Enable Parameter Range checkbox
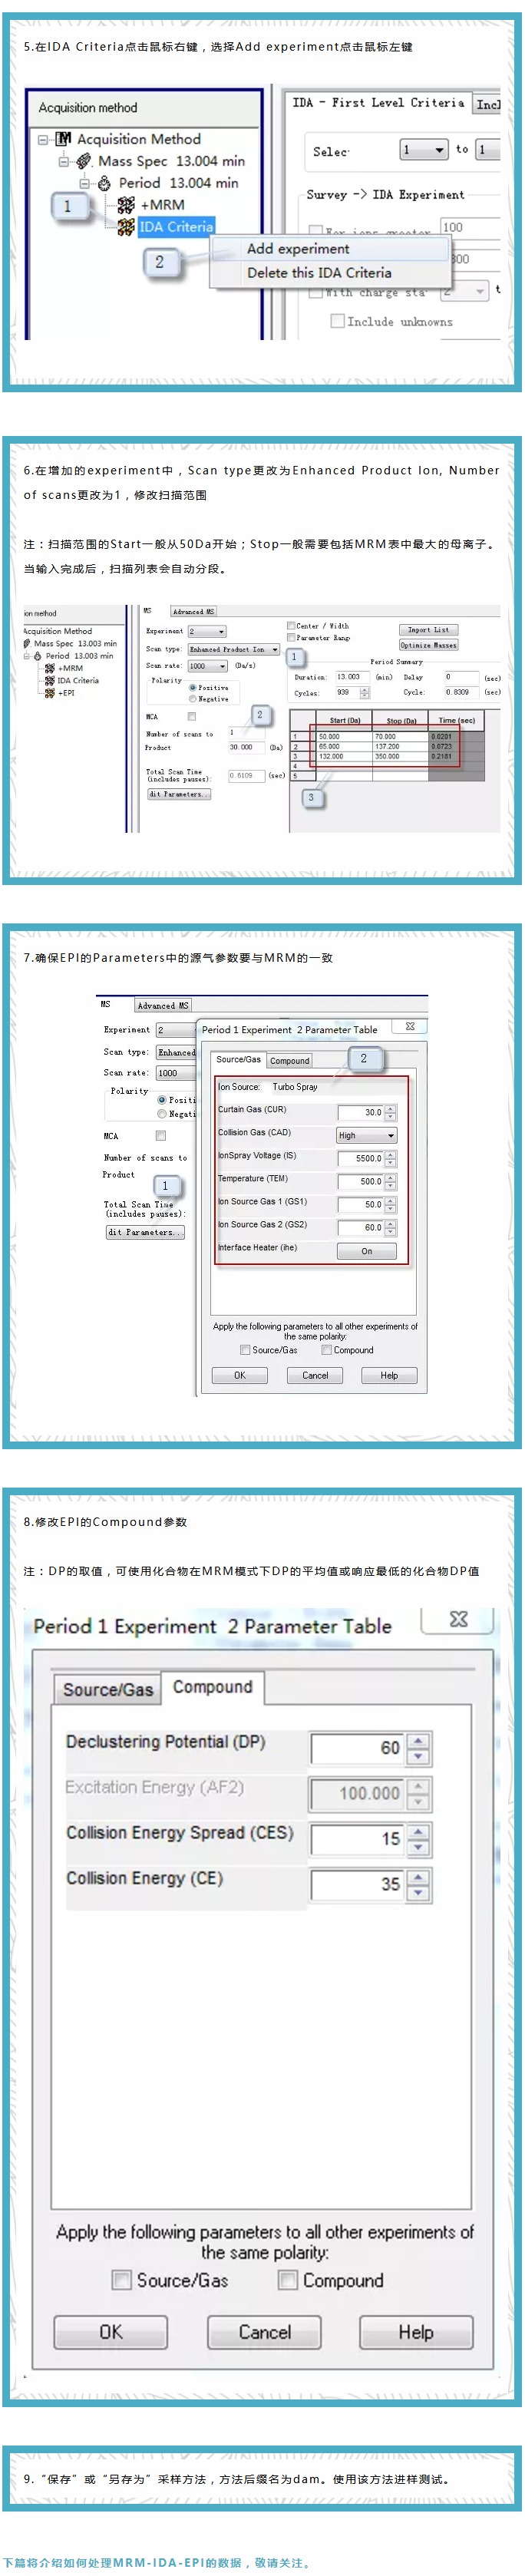Screen dimensions: 525x2576 pyautogui.click(x=291, y=637)
